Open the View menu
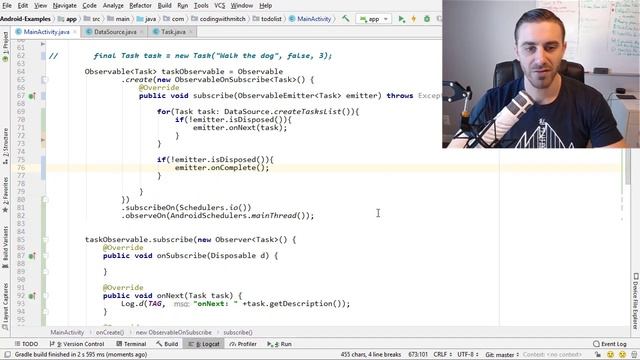 click(40, 5)
